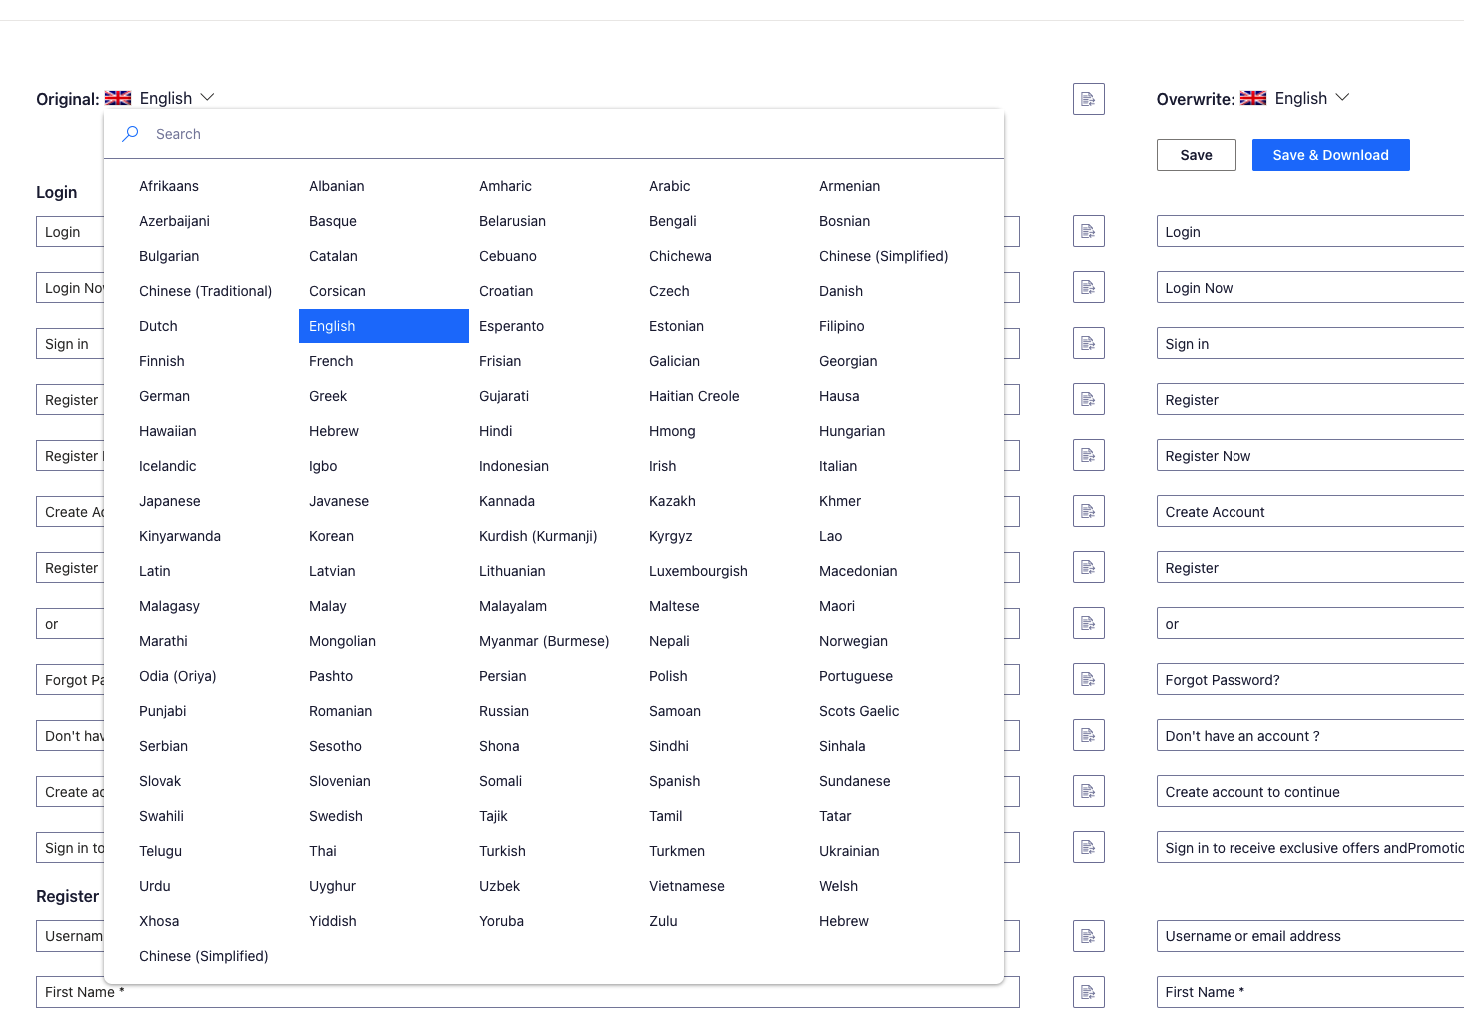
Task: Select French from the language list
Action: pyautogui.click(x=331, y=361)
